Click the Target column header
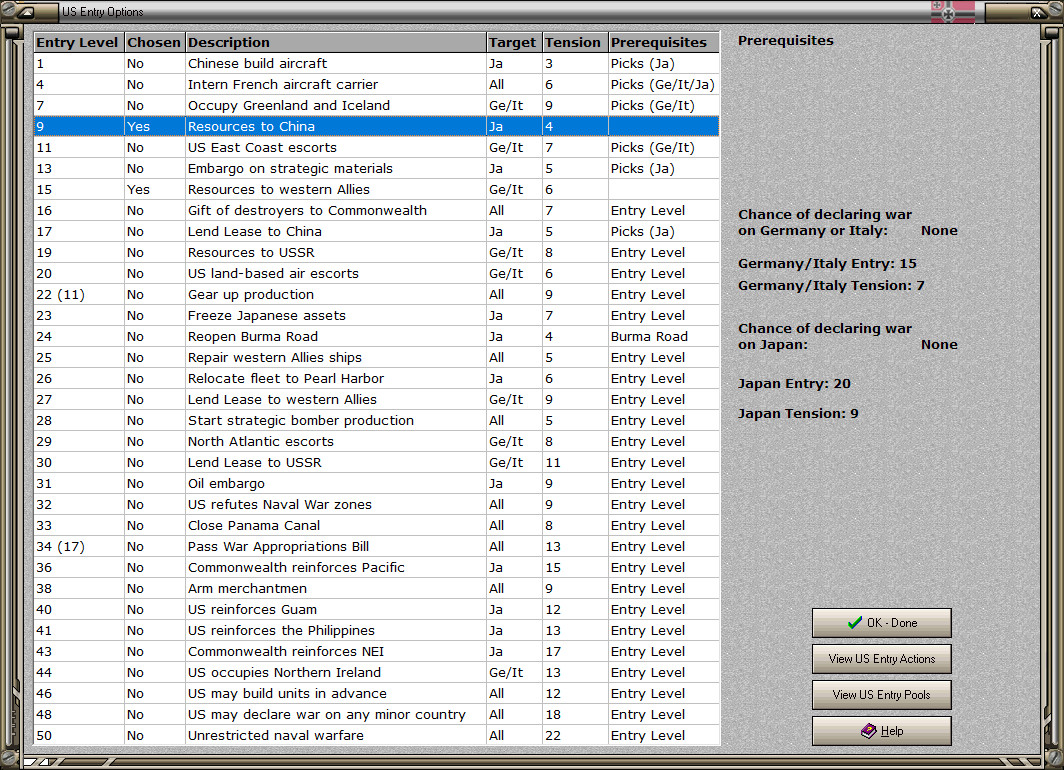Image resolution: width=1064 pixels, height=770 pixels. pyautogui.click(x=514, y=42)
